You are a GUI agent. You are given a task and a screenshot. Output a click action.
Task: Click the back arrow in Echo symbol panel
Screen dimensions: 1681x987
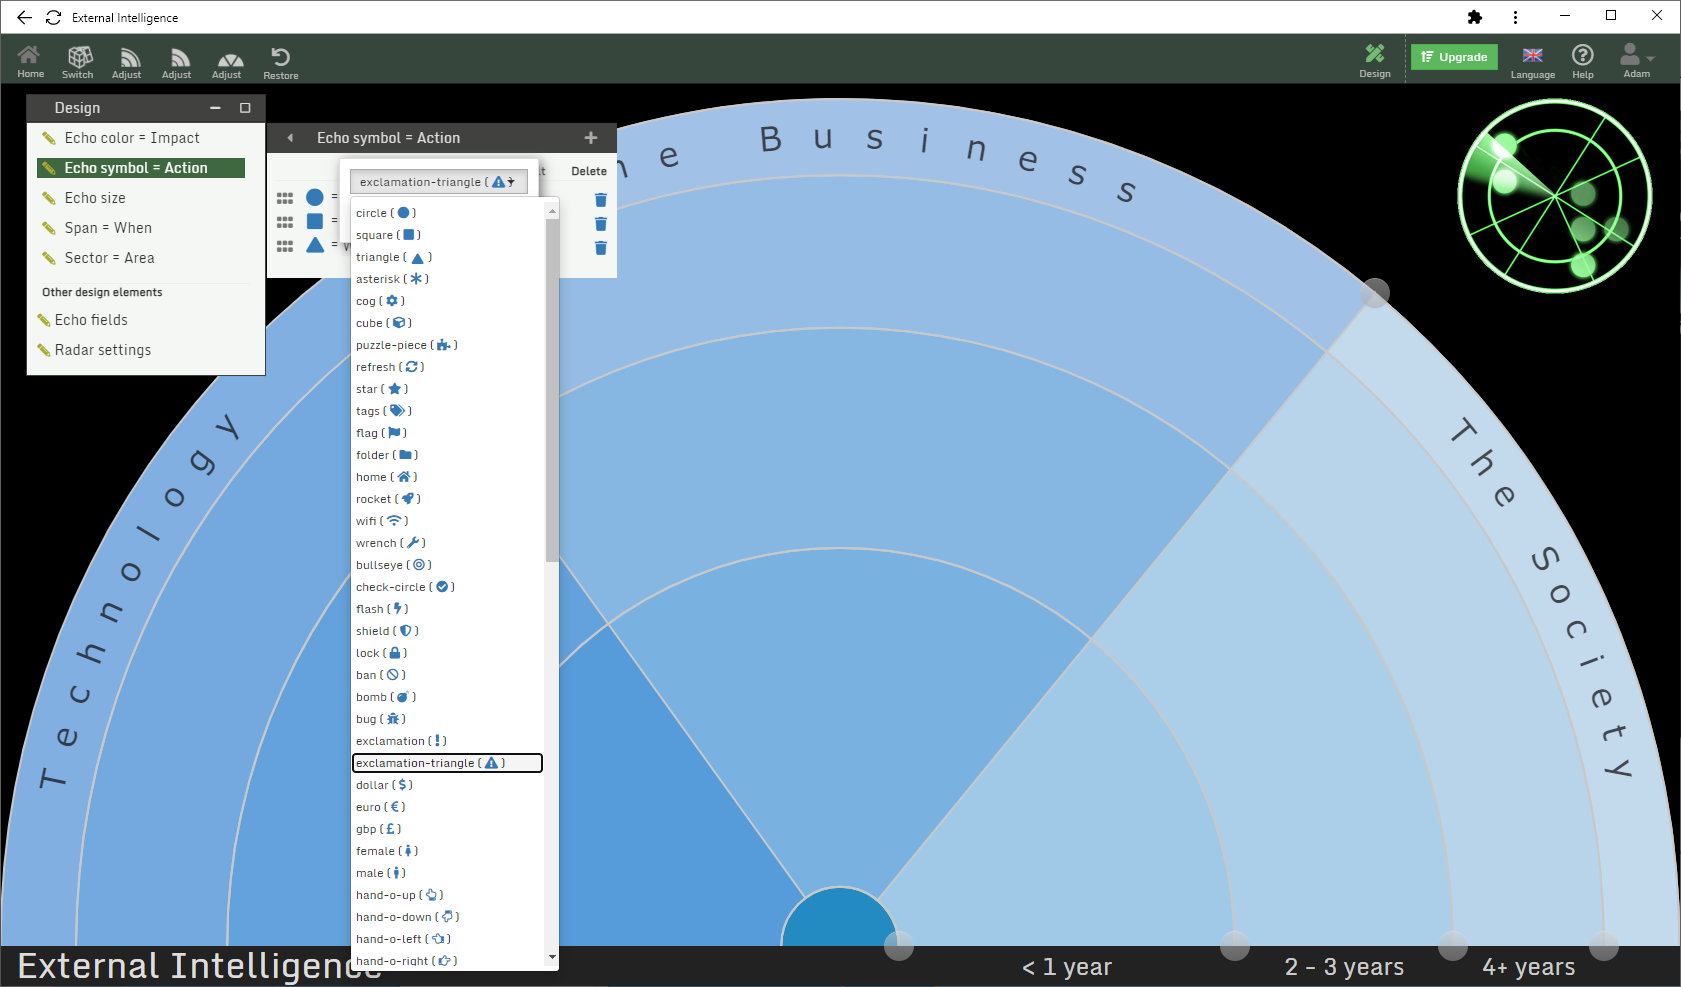coord(290,138)
